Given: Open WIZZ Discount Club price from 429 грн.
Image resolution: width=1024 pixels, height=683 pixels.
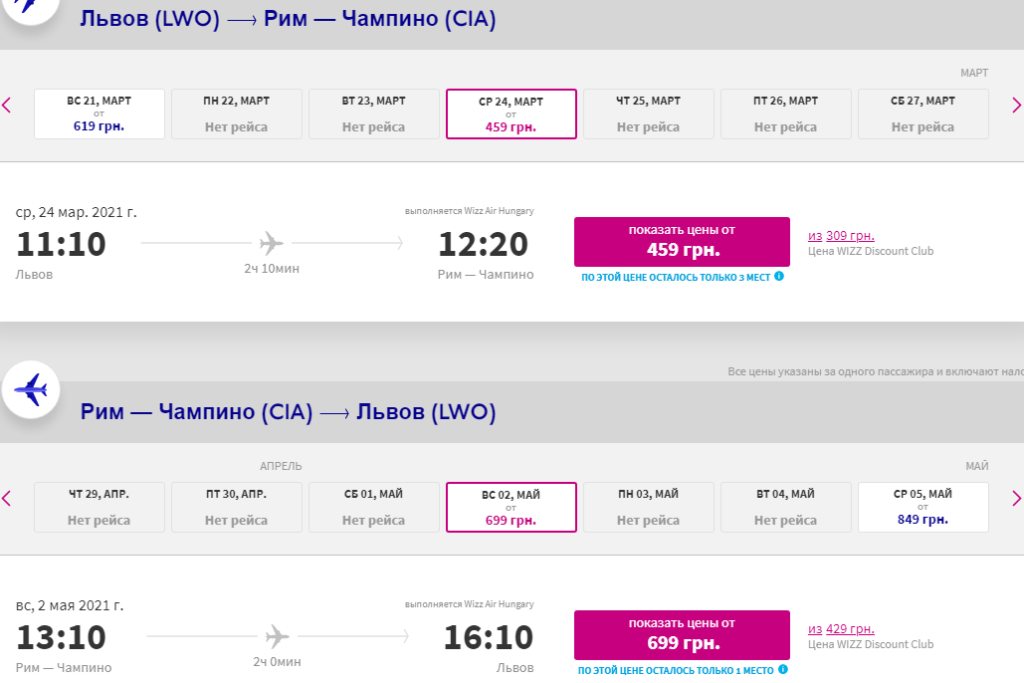Looking at the screenshot, I should point(841,629).
